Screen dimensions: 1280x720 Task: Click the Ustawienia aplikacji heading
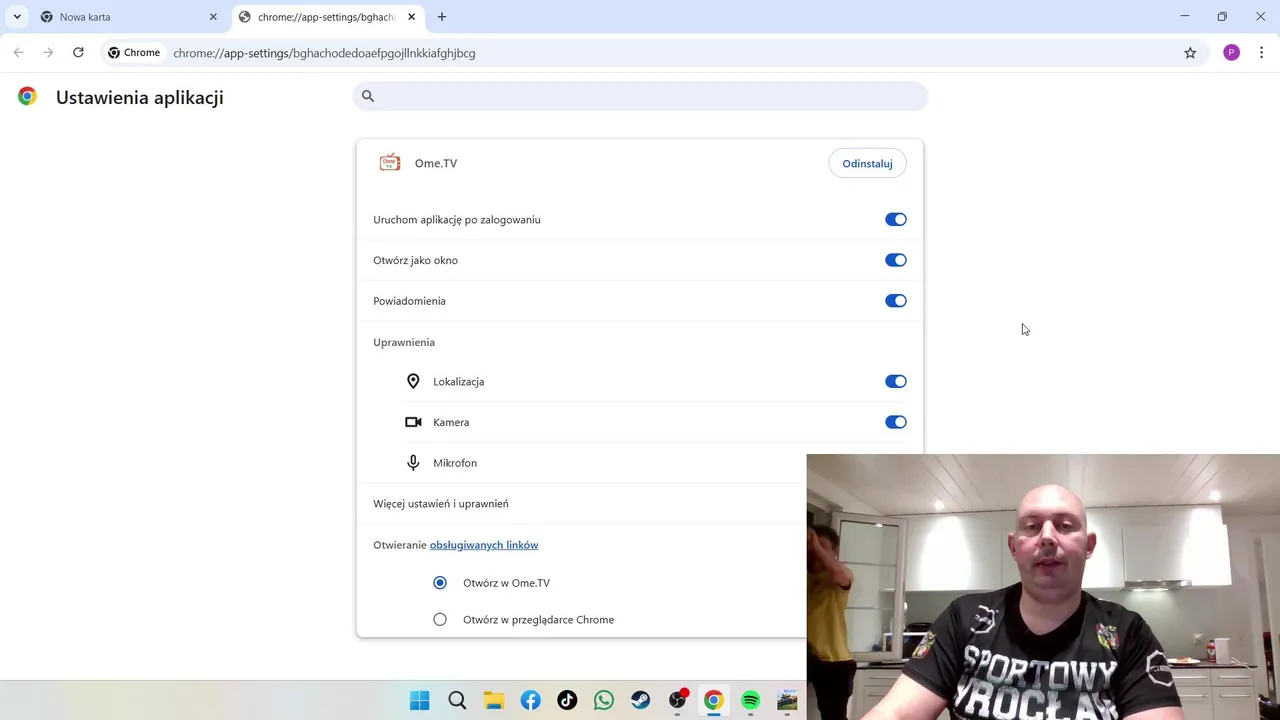[140, 97]
